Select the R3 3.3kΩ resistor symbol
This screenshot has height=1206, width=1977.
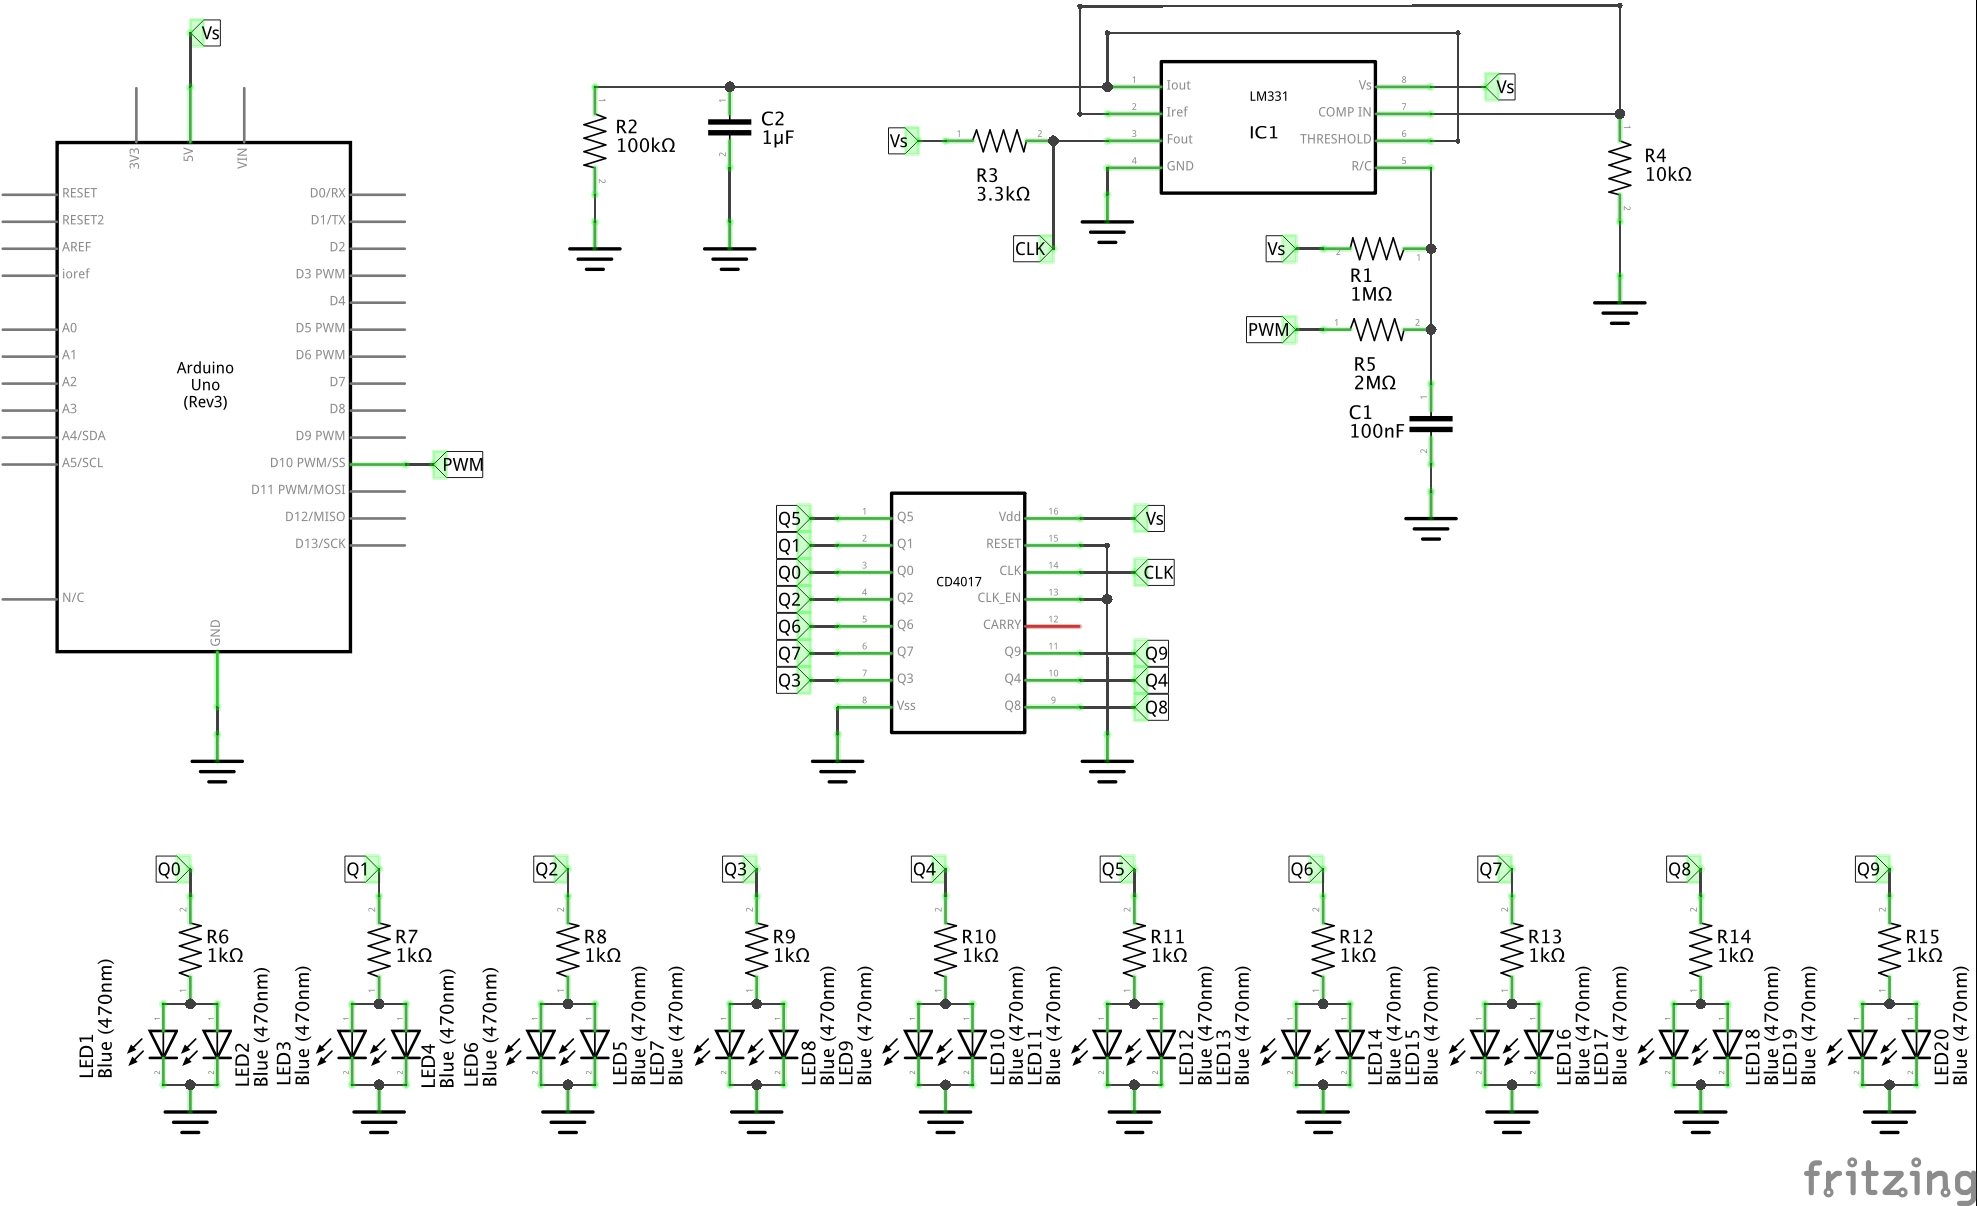pos(999,141)
